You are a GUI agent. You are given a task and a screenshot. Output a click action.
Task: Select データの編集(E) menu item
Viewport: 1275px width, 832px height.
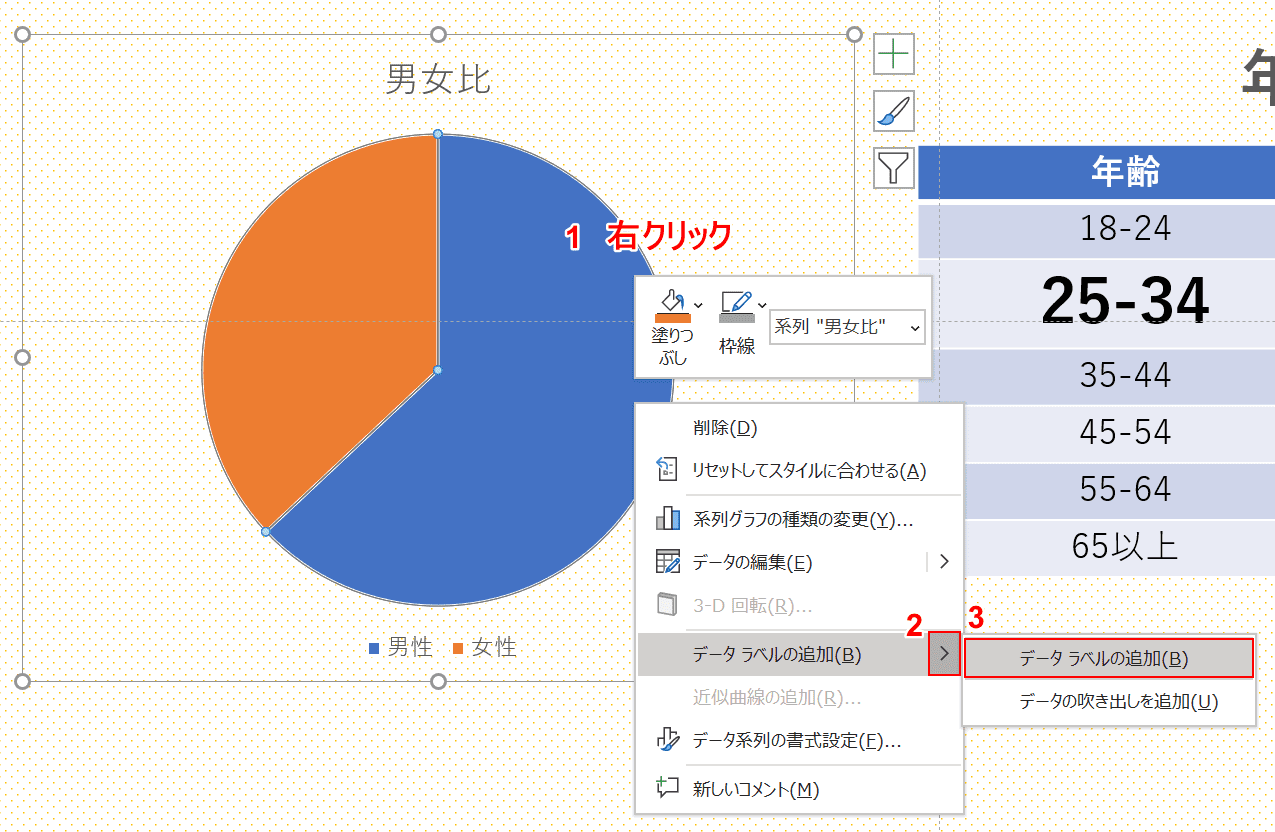pyautogui.click(x=799, y=562)
